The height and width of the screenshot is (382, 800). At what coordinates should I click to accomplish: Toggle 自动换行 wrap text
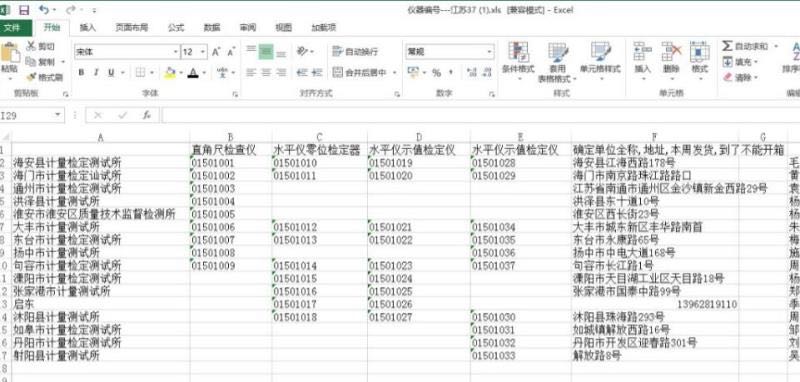tap(355, 52)
